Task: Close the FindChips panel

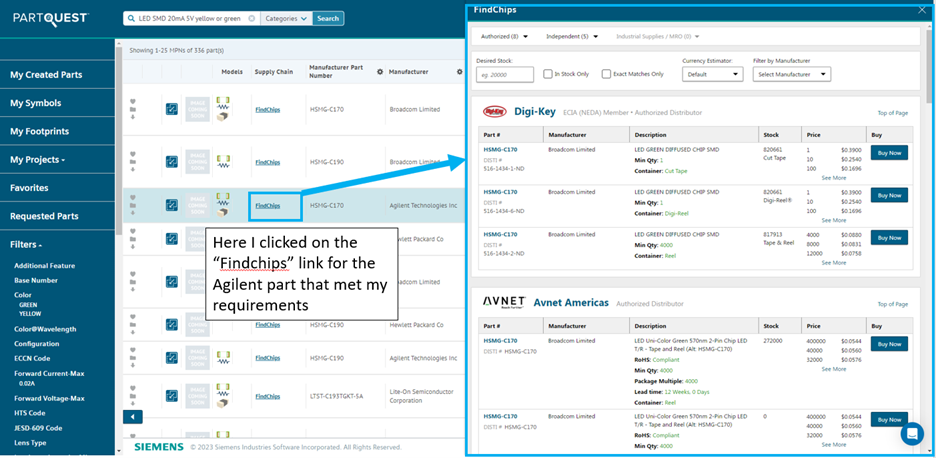Action: coord(921,10)
